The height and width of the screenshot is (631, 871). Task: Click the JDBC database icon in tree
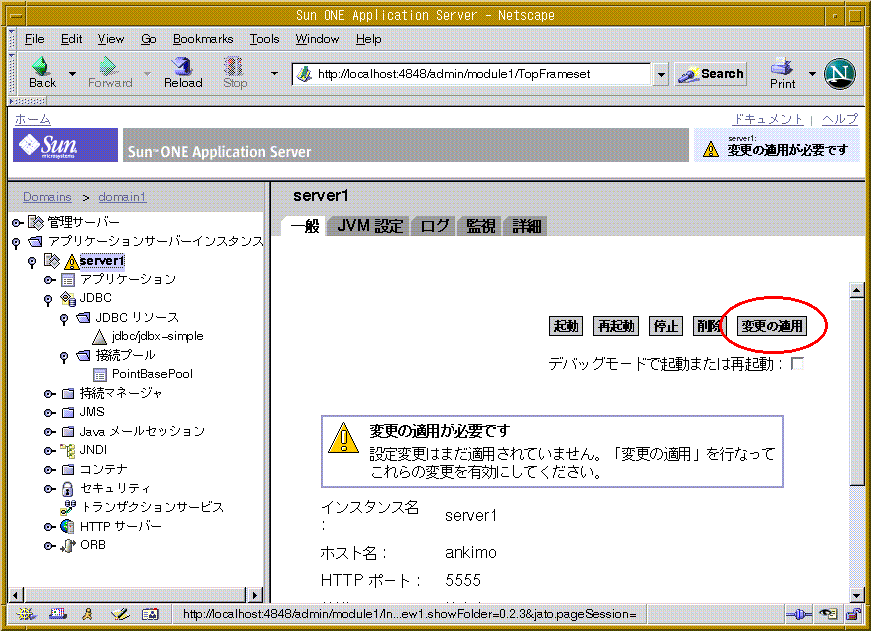pyautogui.click(x=68, y=299)
